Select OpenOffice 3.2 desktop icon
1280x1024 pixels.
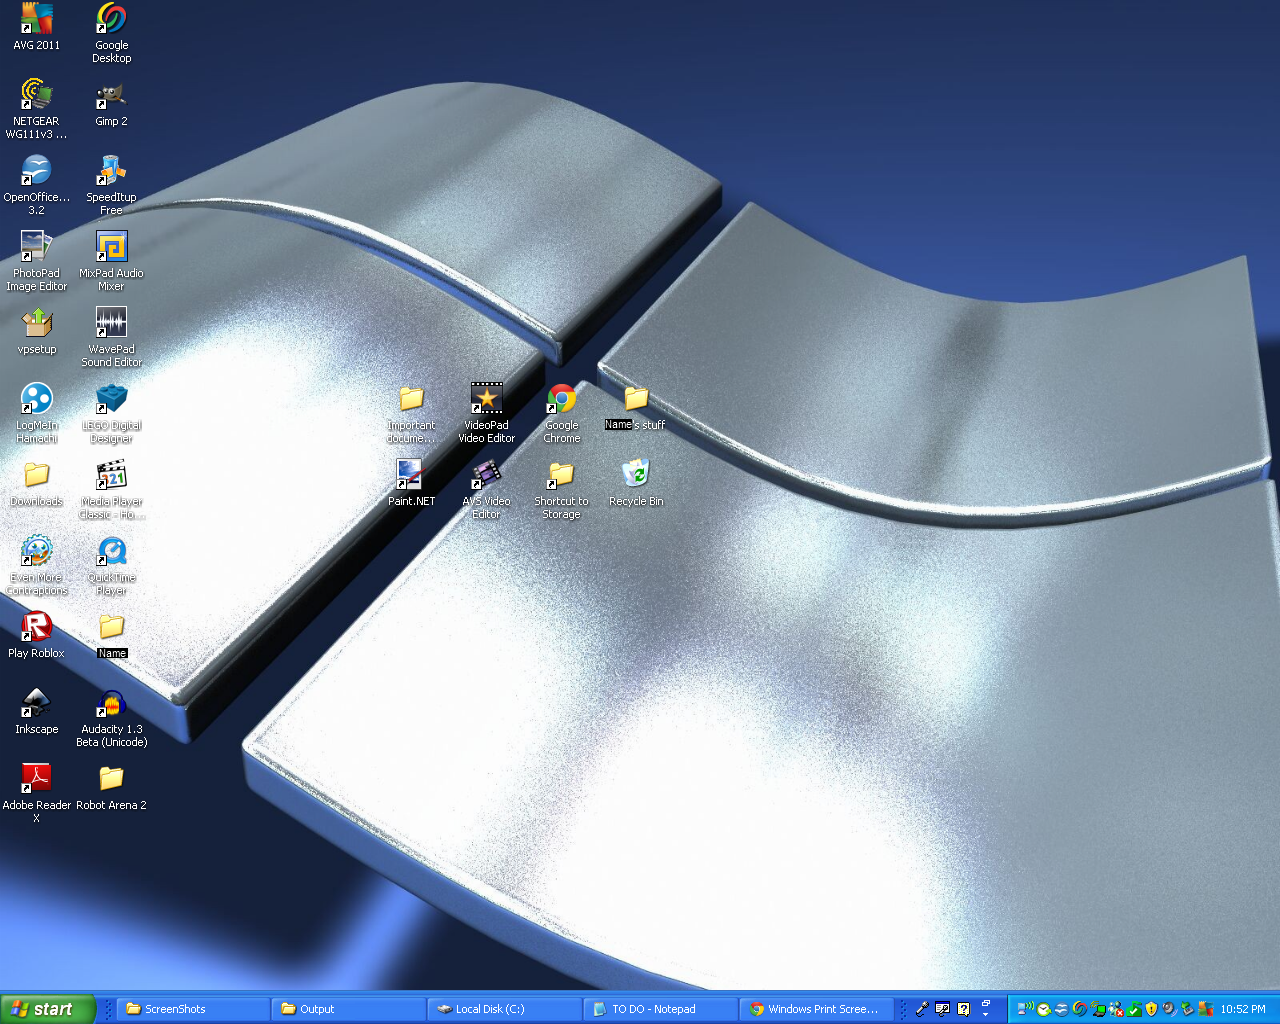click(37, 185)
